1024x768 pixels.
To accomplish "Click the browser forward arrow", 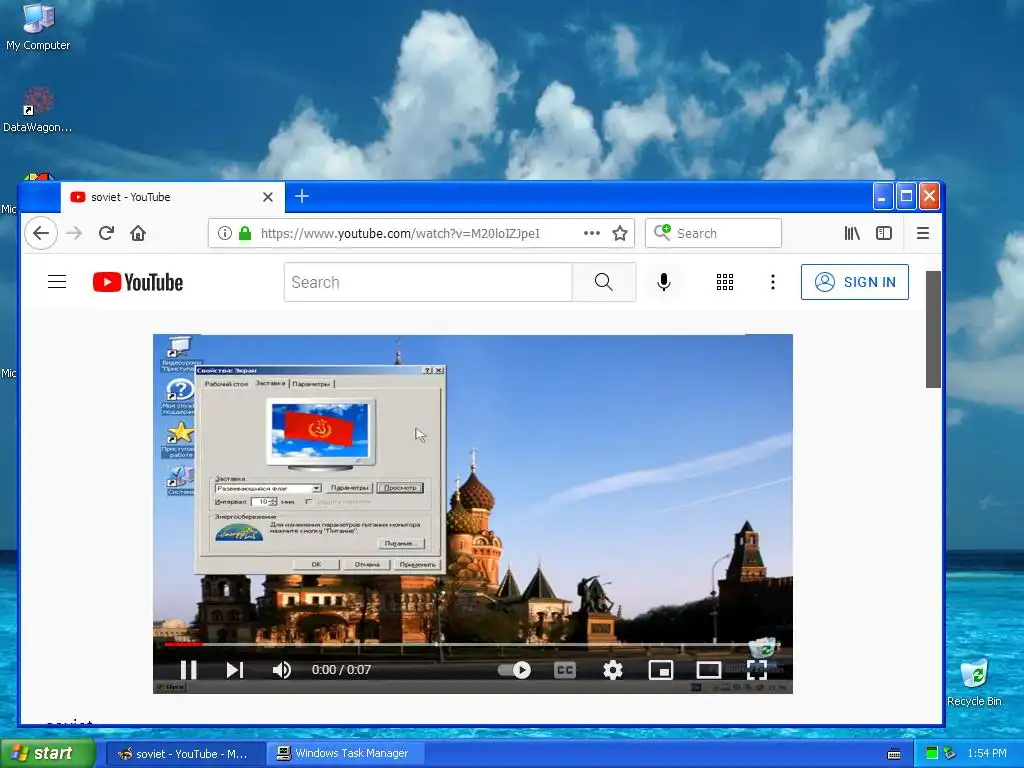I will coord(74,233).
